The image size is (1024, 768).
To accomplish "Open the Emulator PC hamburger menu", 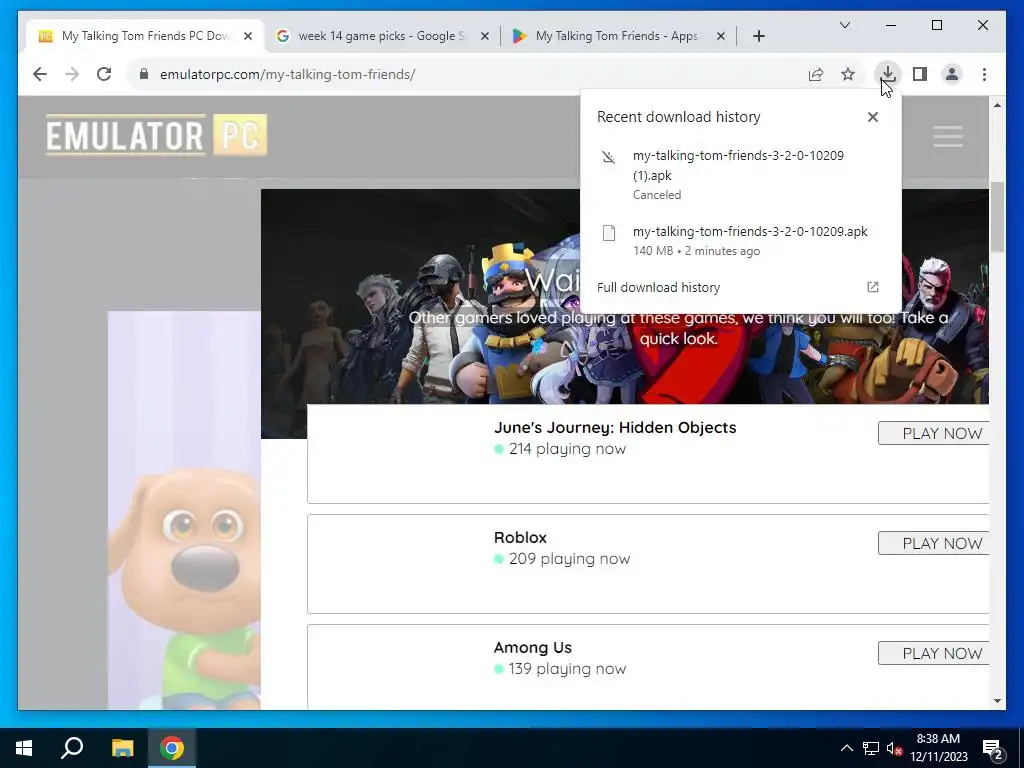I will 948,136.
